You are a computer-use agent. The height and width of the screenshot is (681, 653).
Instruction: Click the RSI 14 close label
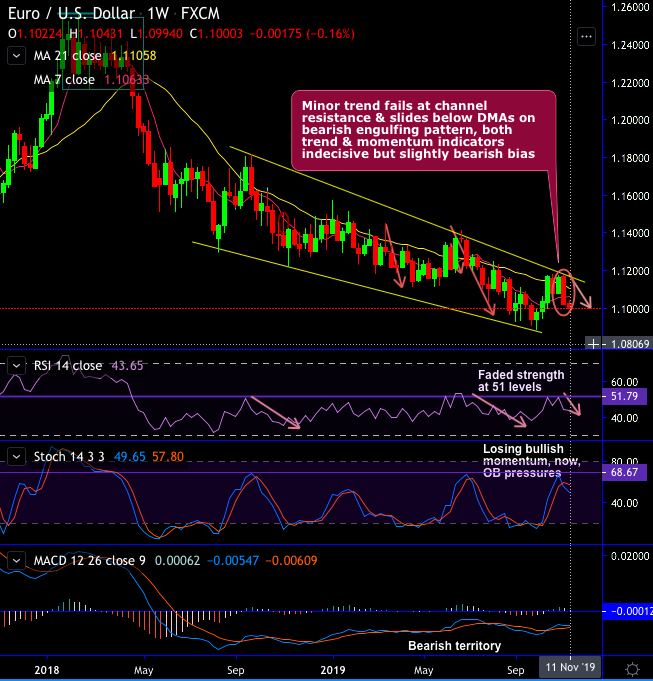tap(68, 366)
